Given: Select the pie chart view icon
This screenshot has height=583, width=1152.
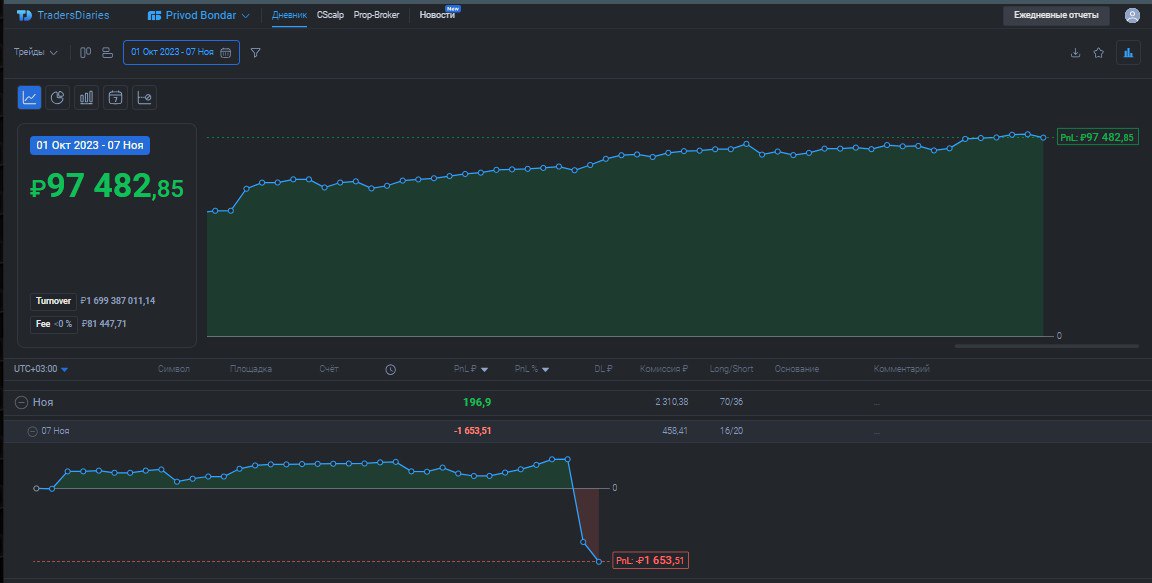Looking at the screenshot, I should (57, 98).
